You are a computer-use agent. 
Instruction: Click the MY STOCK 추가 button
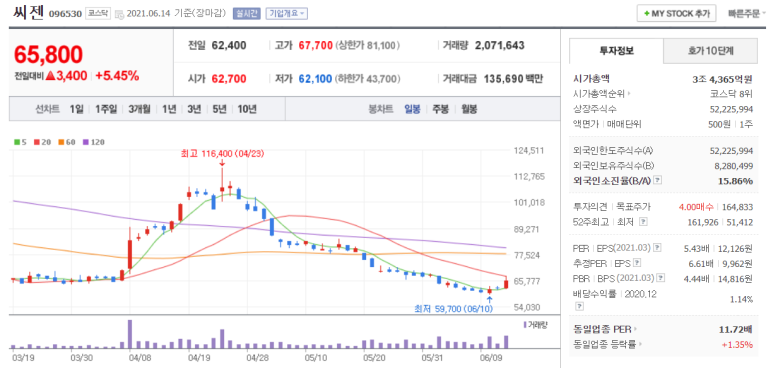676,14
